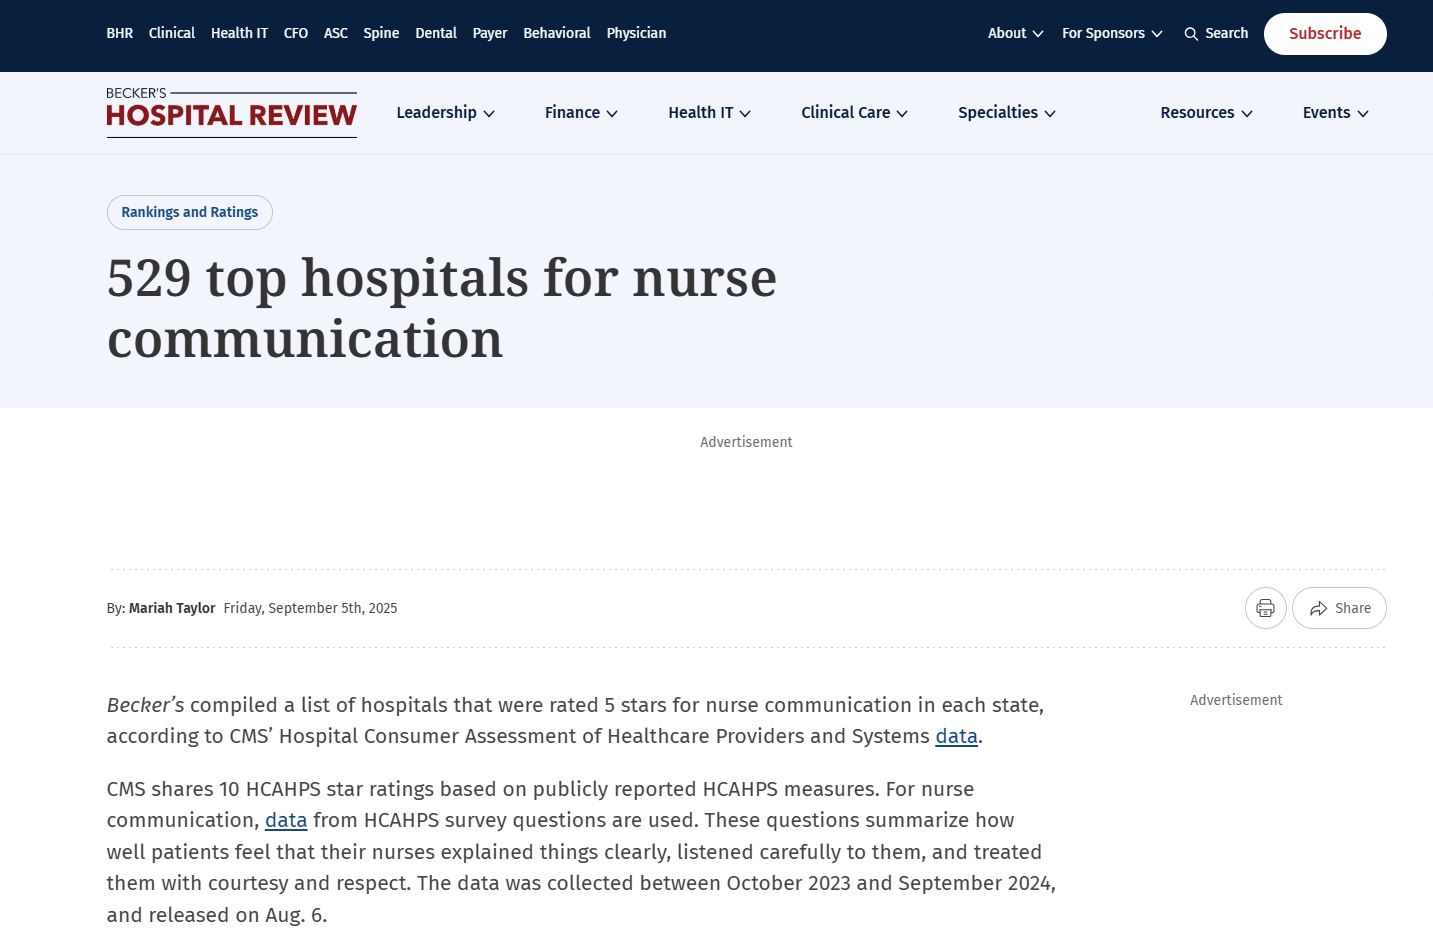
Task: Open the Rankings and Ratings category tag
Action: pyautogui.click(x=190, y=212)
